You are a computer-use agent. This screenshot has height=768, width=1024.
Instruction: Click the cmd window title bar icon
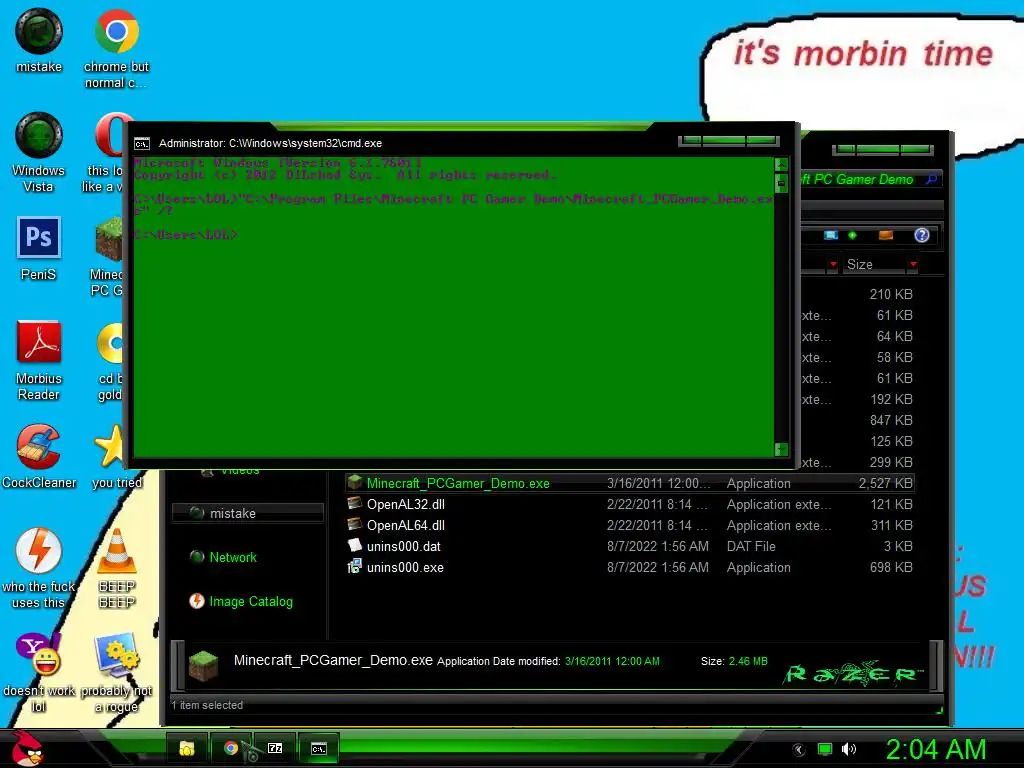pyautogui.click(x=142, y=144)
